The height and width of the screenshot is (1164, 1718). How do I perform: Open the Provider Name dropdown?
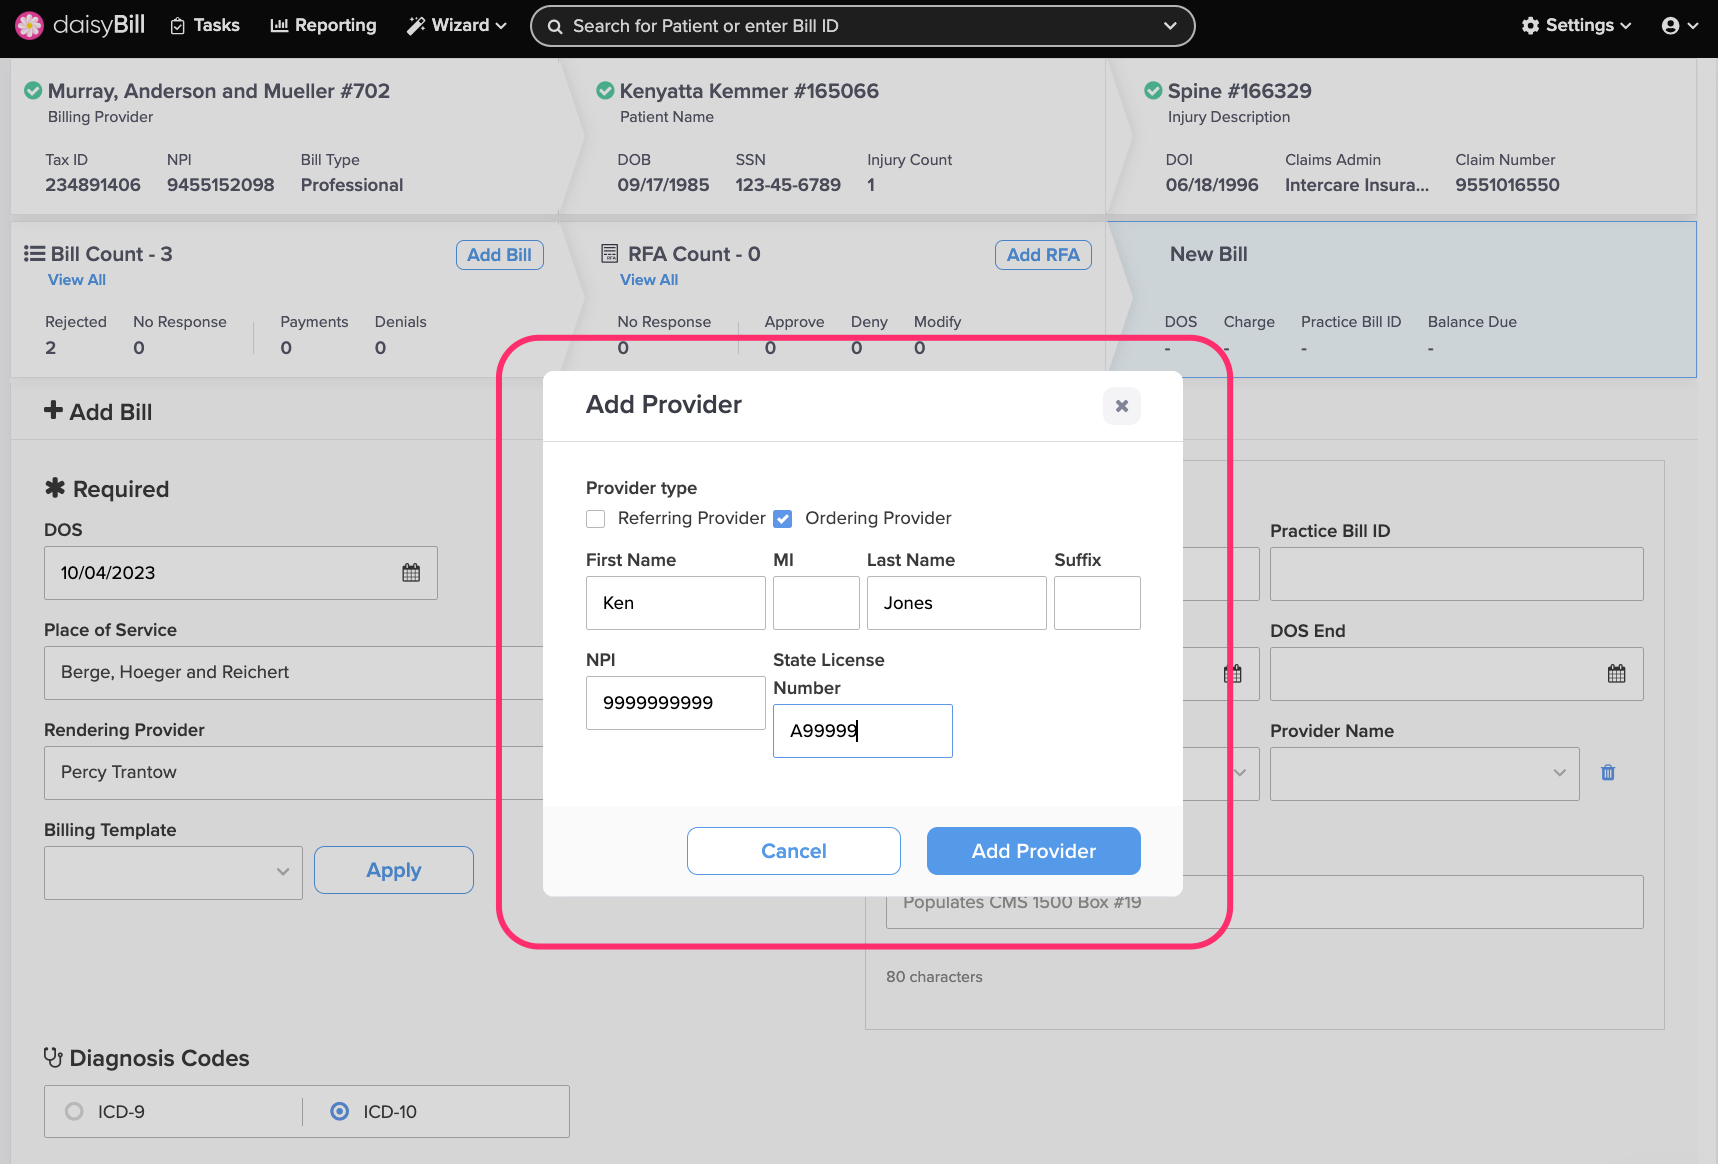(1423, 773)
